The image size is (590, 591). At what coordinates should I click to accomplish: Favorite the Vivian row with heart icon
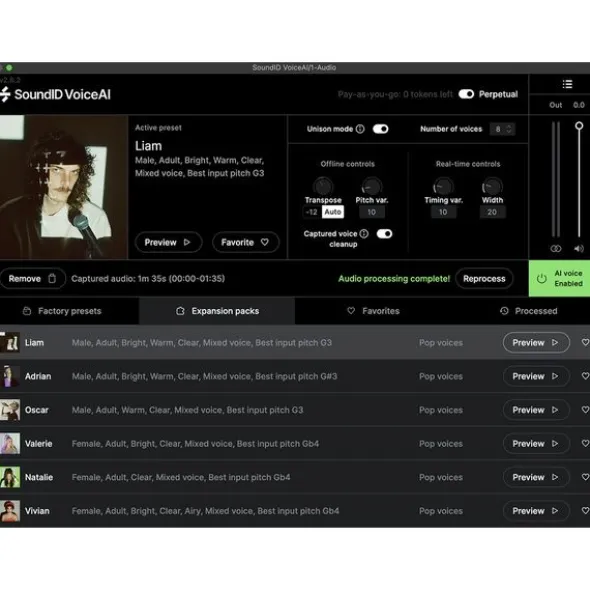pos(585,510)
